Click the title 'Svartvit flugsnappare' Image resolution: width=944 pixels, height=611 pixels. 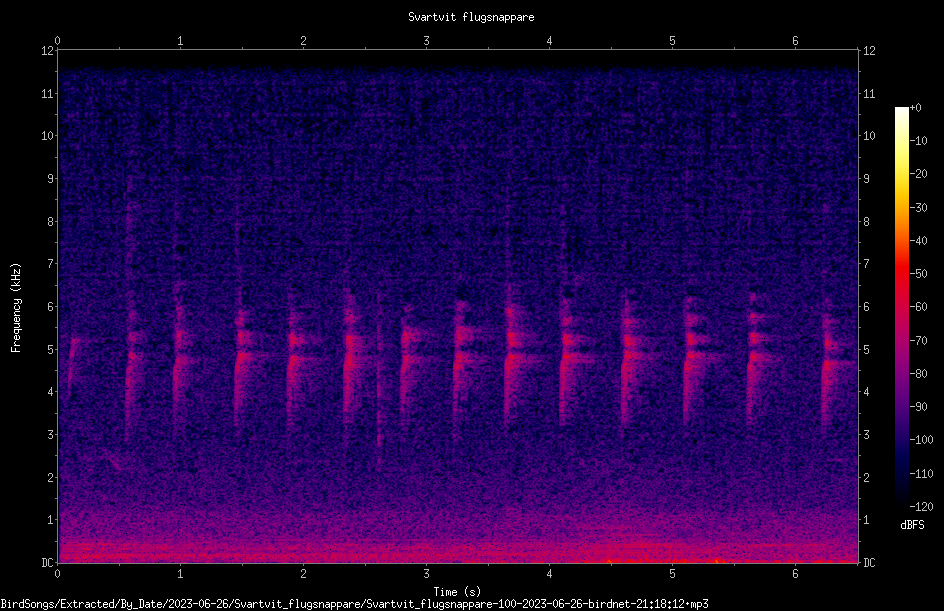(x=471, y=17)
